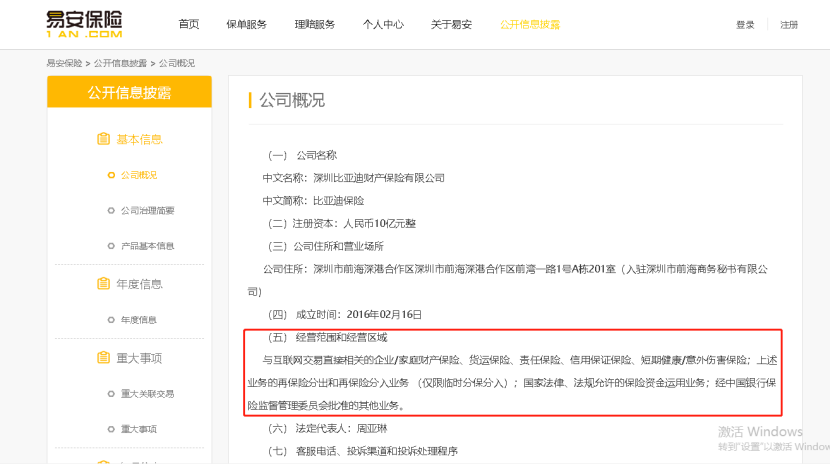The image size is (830, 464).
Task: Click the bullet circle next to 重大关联交易
Action: pos(111,393)
